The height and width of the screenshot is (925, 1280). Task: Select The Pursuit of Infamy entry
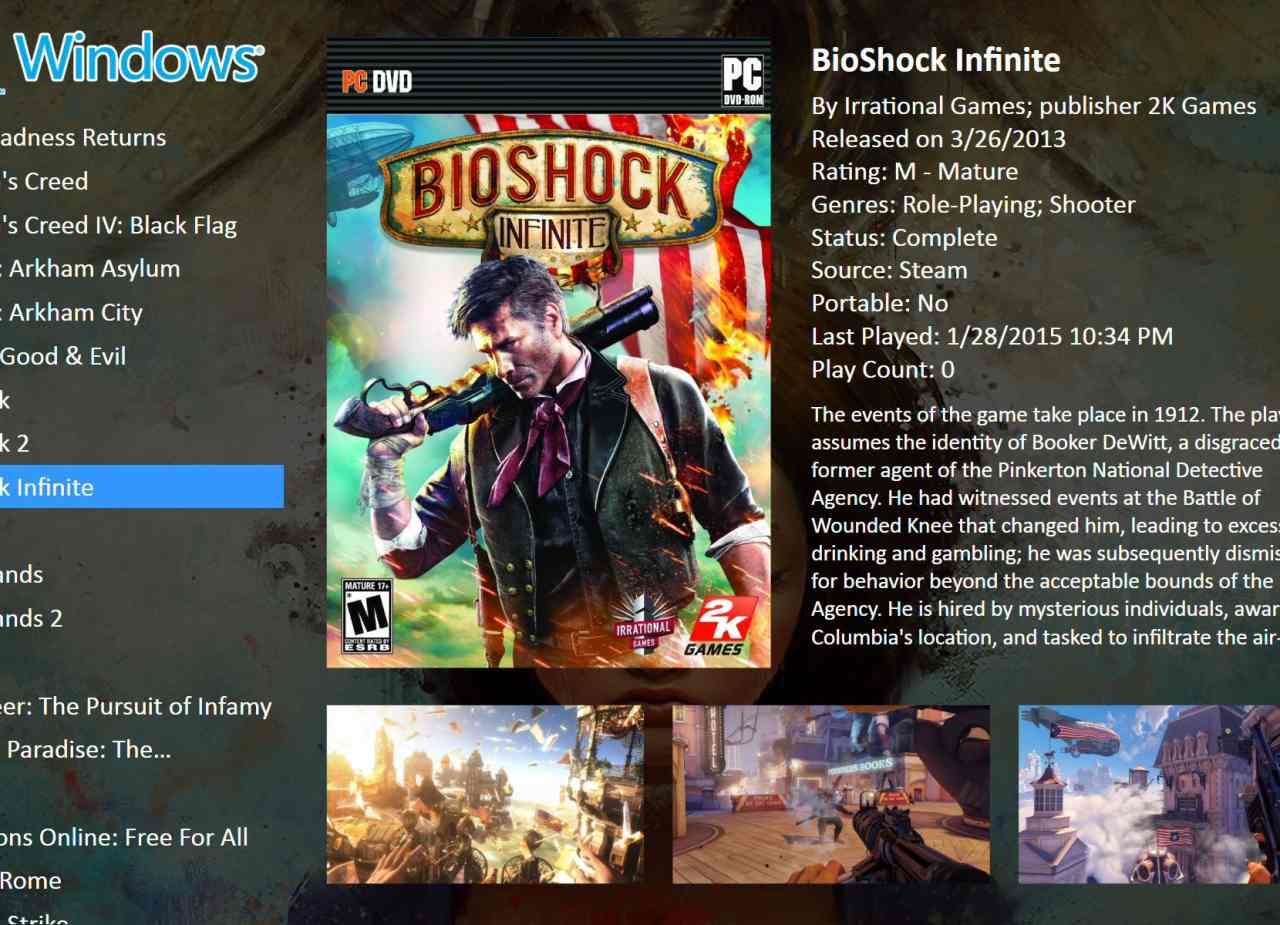(x=136, y=706)
